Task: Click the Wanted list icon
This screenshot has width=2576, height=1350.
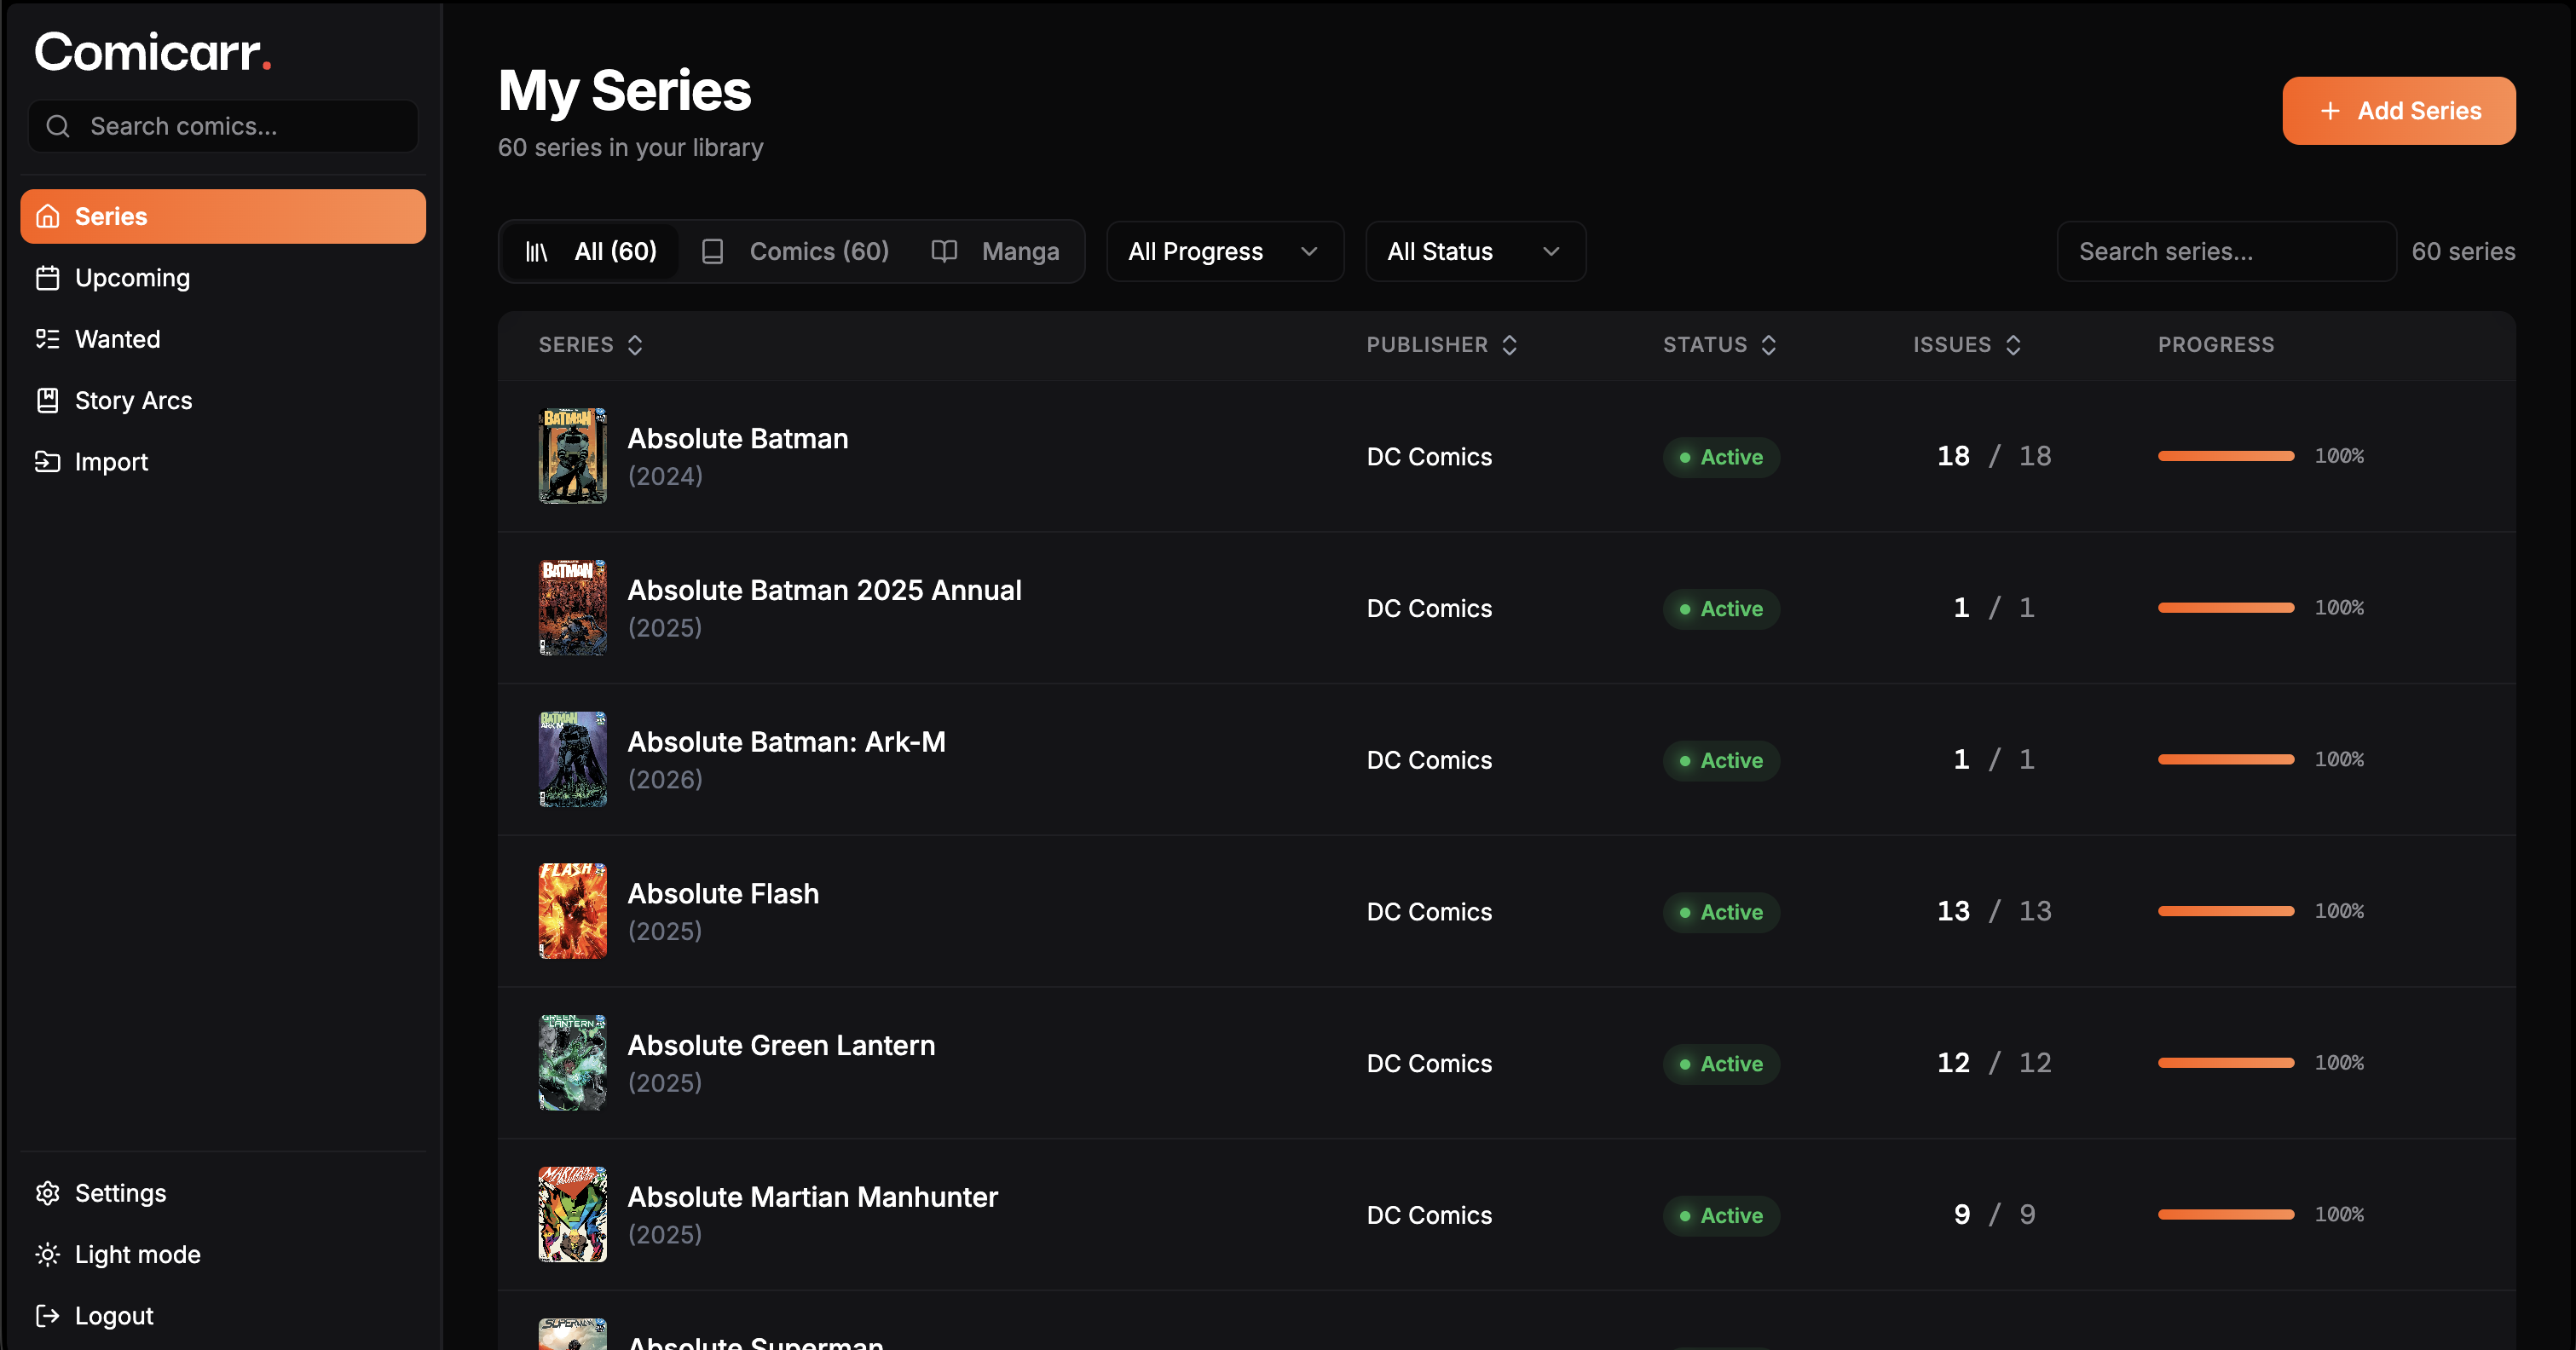Action: coord(47,339)
